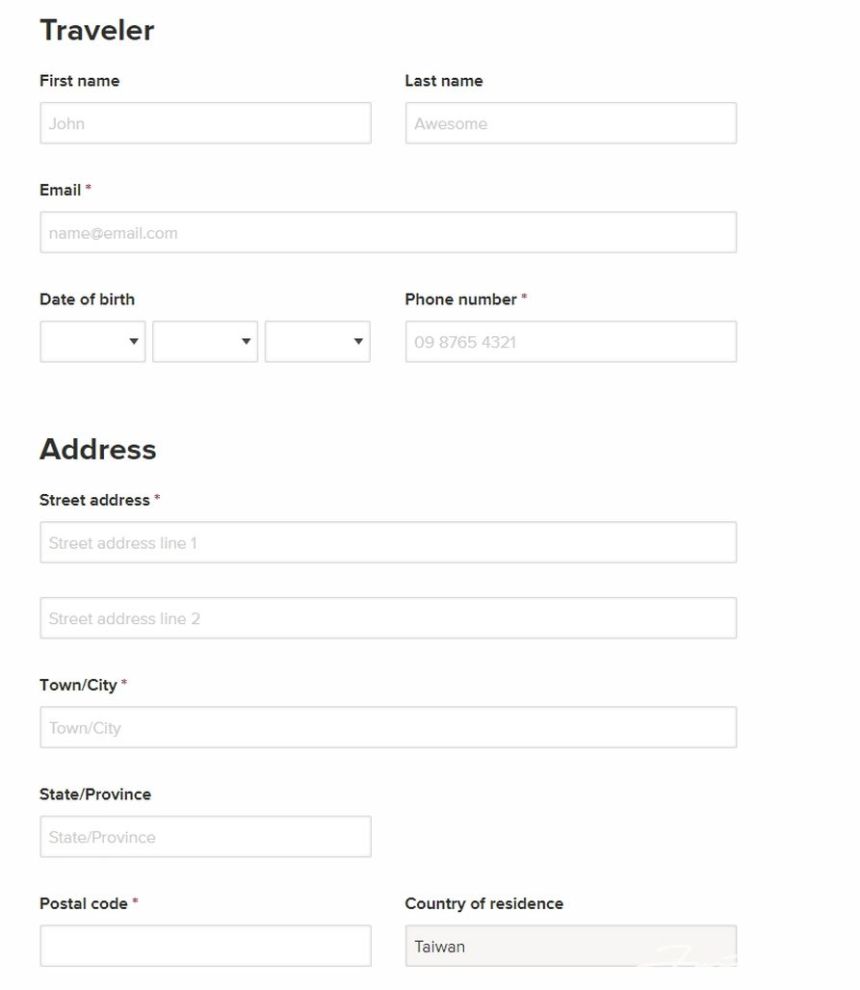The height and width of the screenshot is (990, 860).
Task: Expand the middle Date of birth dropdown
Action: coord(205,341)
